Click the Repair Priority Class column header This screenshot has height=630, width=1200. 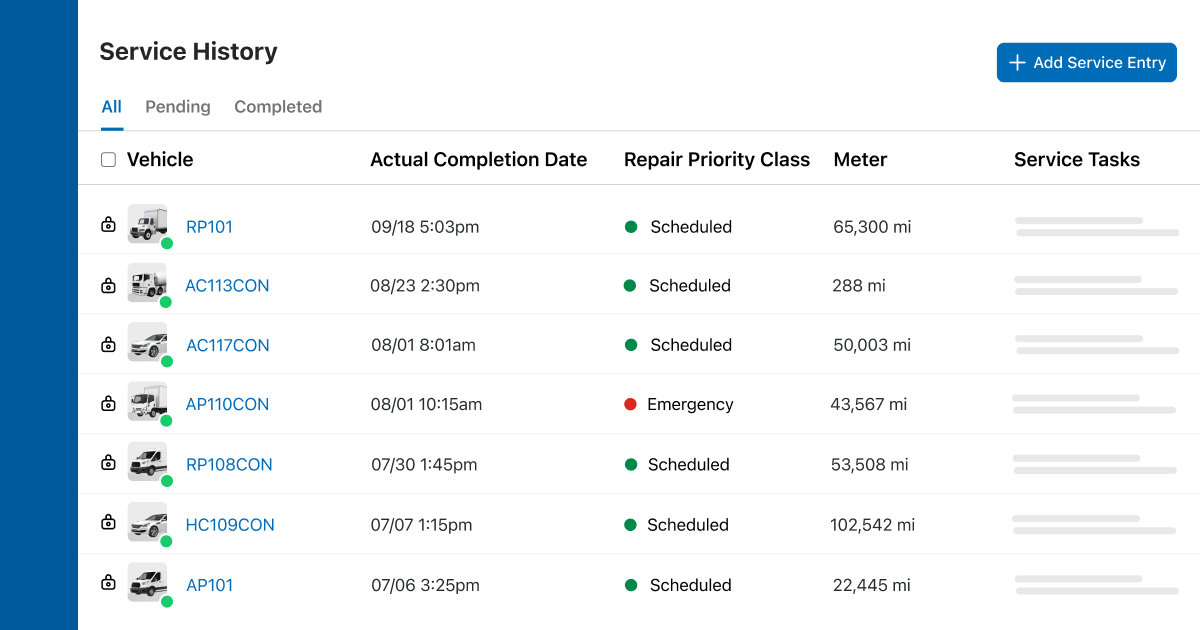tap(716, 160)
